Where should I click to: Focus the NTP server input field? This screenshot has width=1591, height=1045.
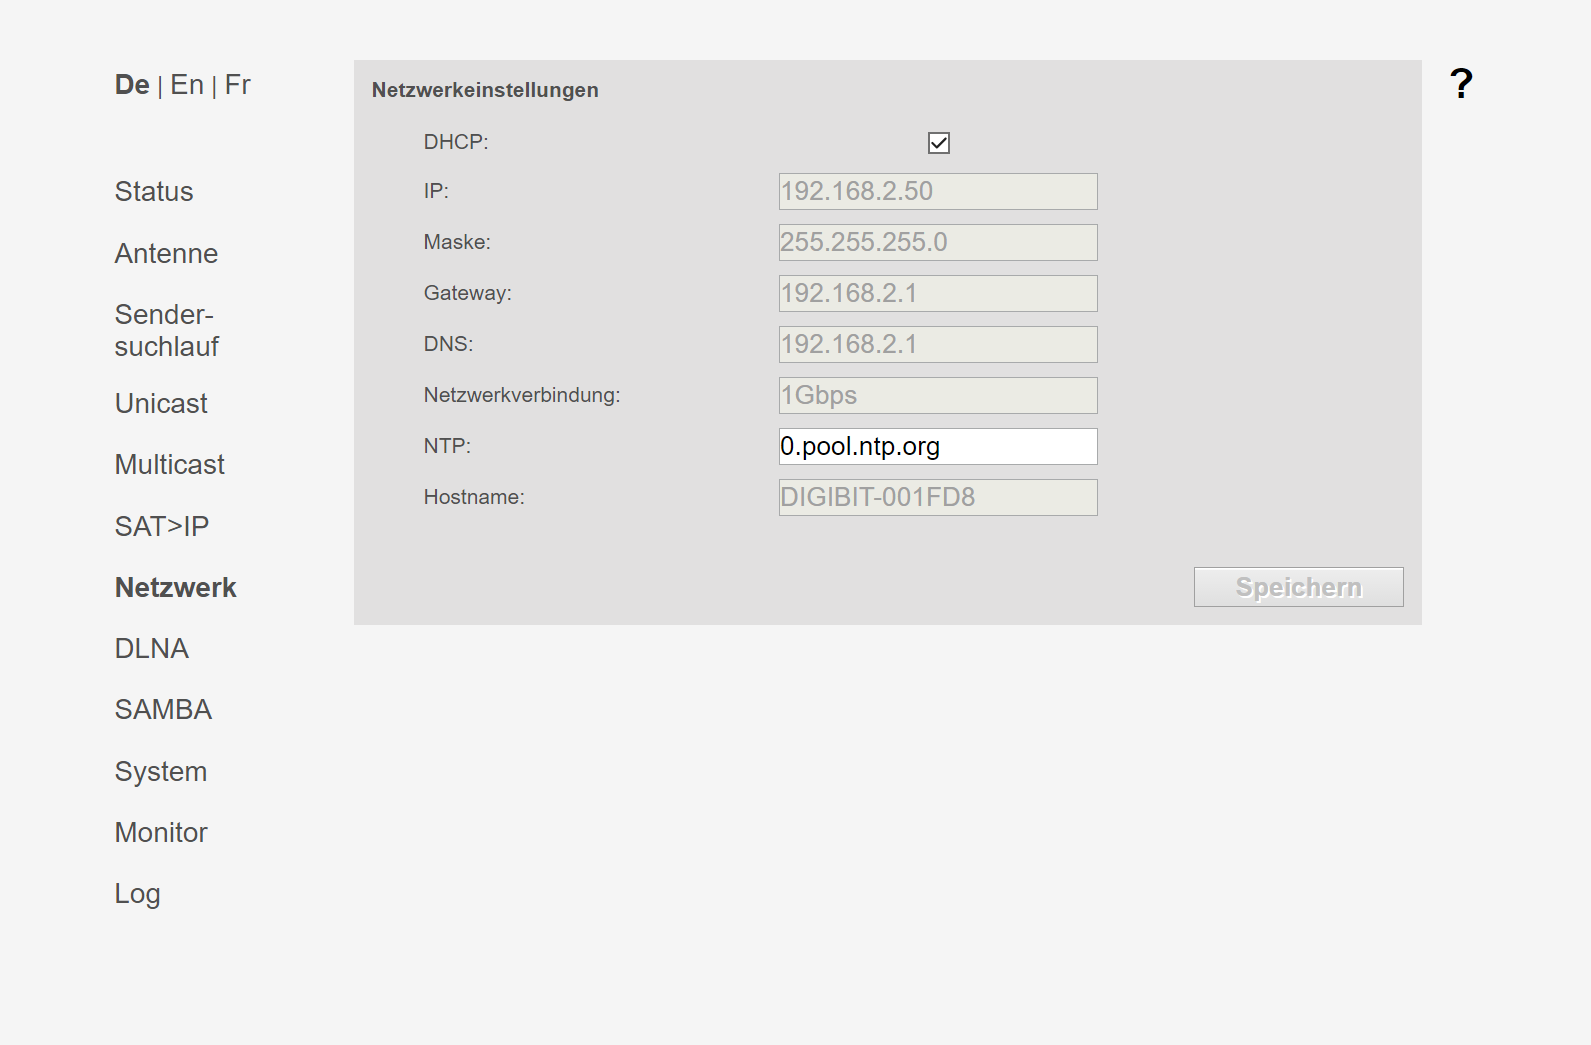(x=938, y=446)
